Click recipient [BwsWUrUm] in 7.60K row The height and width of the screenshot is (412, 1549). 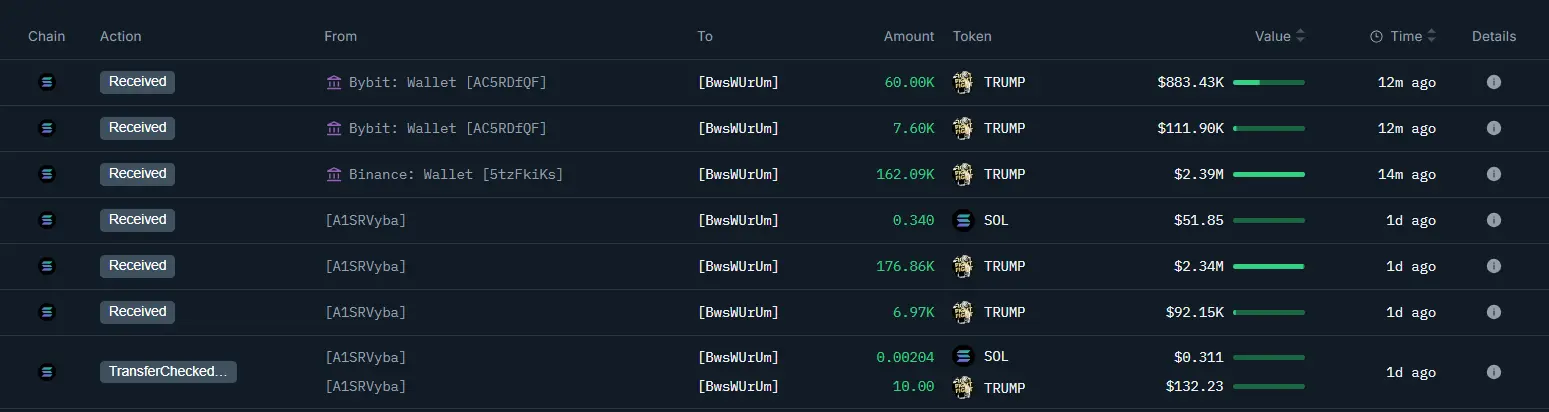click(x=738, y=128)
